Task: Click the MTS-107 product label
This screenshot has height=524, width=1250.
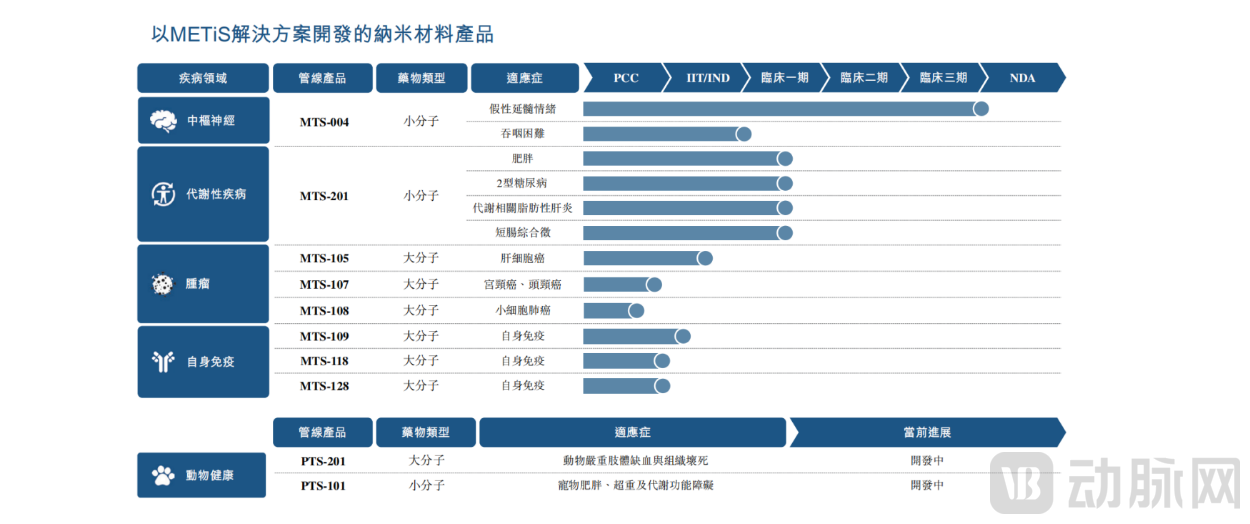Action: [324, 284]
